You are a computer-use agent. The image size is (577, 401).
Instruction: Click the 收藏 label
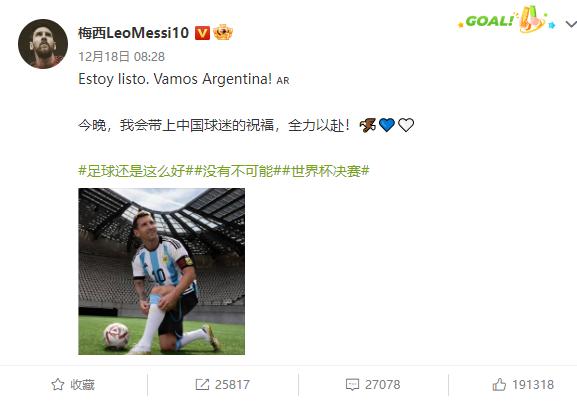click(x=82, y=385)
